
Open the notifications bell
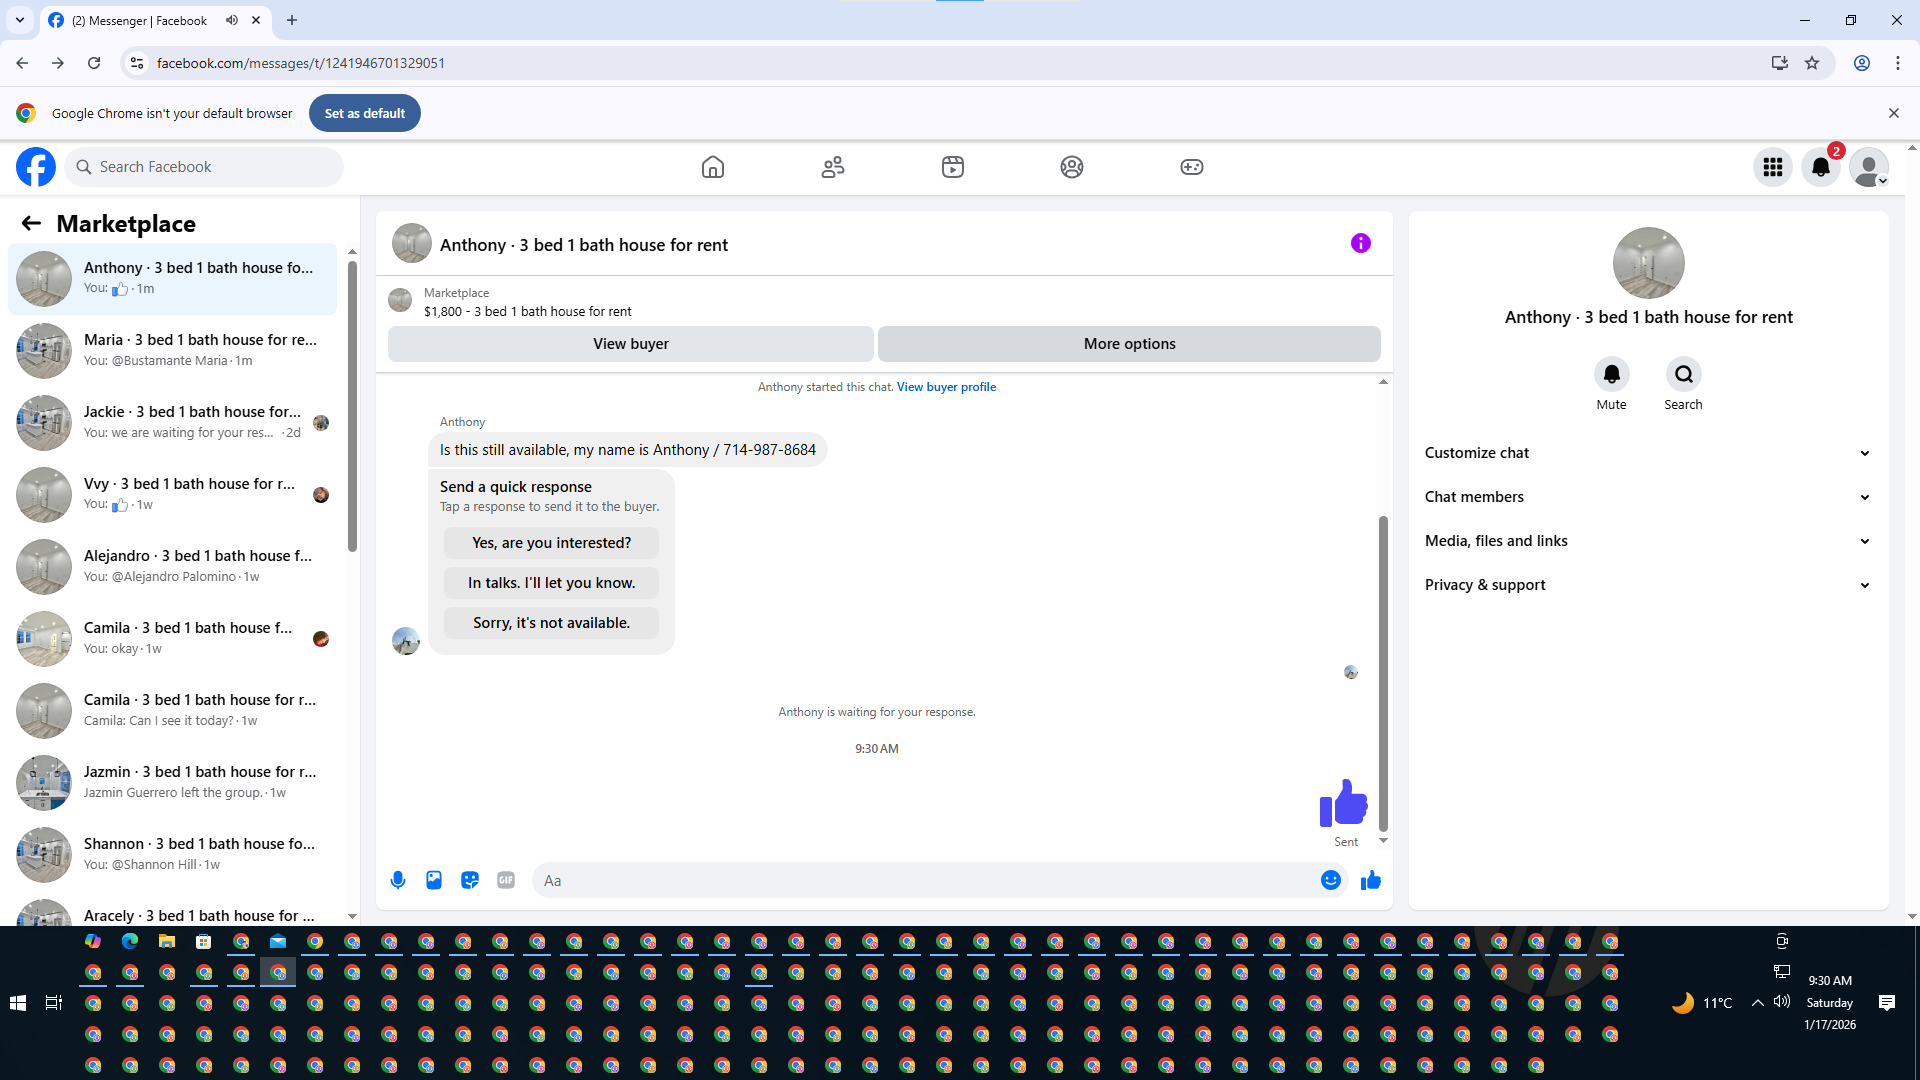pyautogui.click(x=1821, y=167)
